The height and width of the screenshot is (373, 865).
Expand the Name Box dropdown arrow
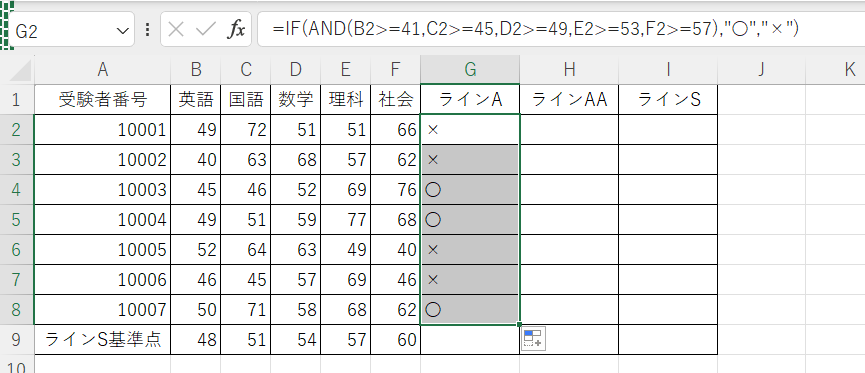122,31
